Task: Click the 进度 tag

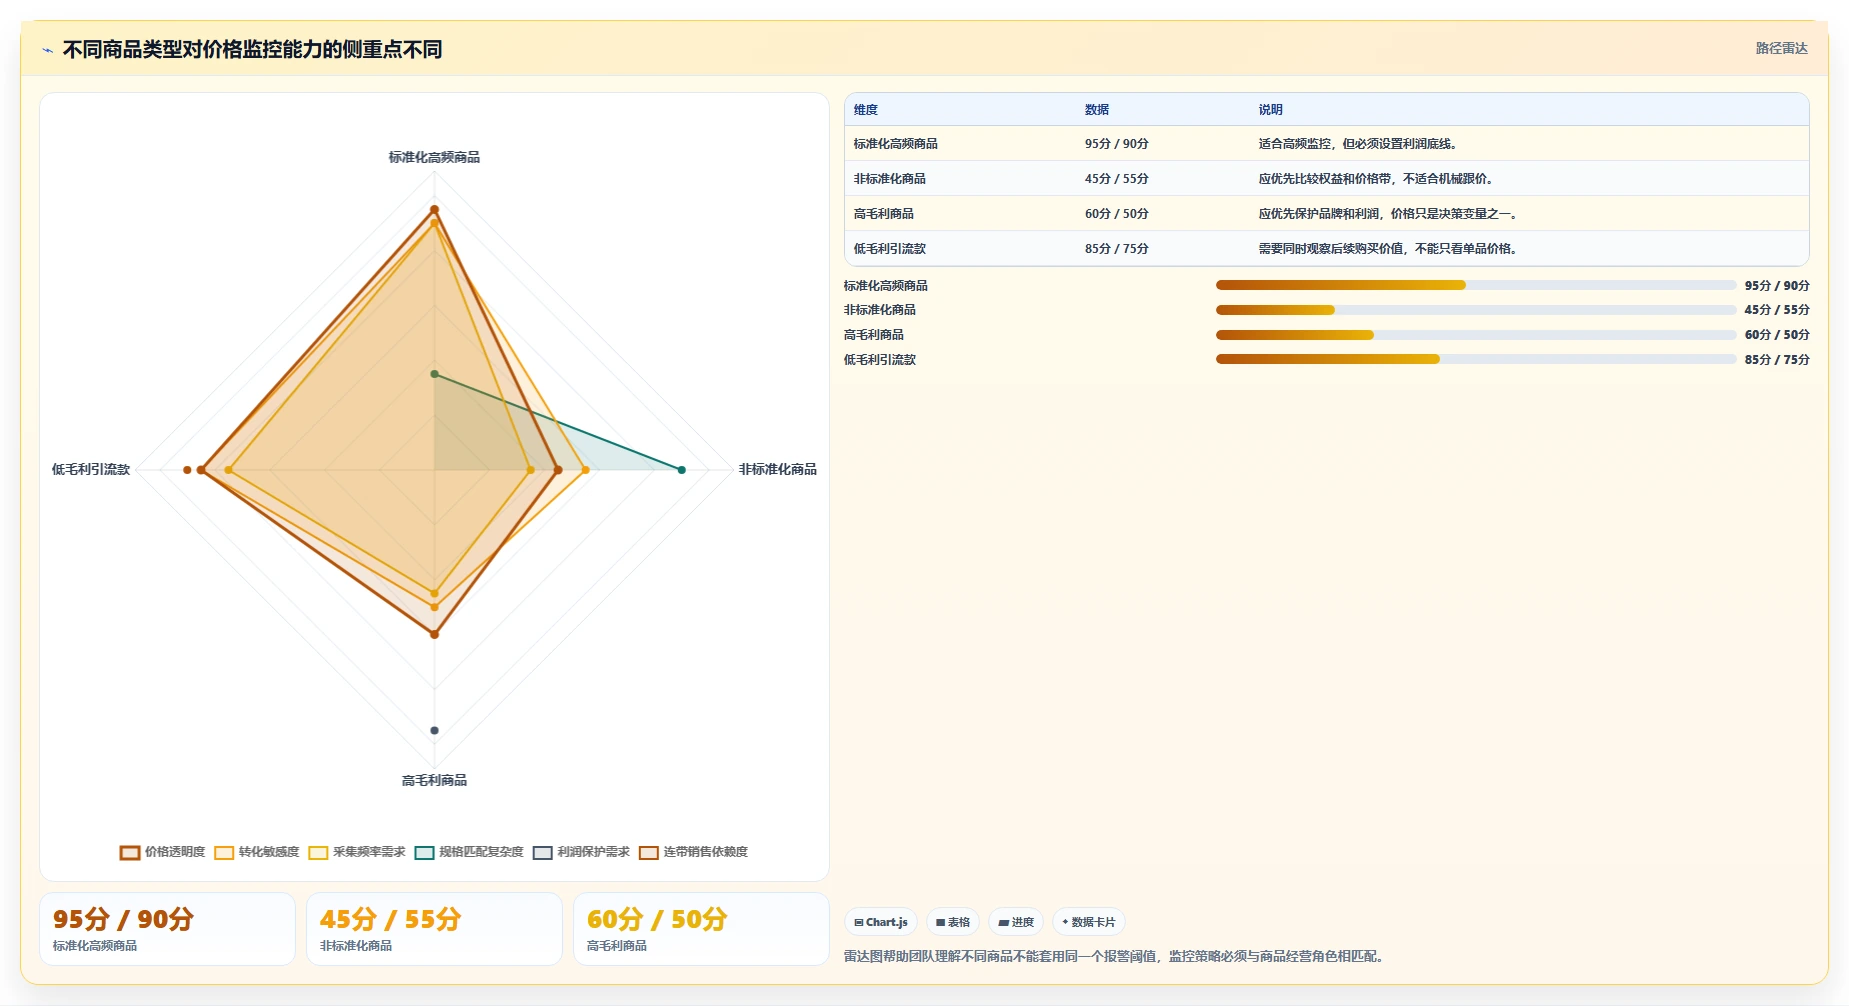Action: point(1016,922)
